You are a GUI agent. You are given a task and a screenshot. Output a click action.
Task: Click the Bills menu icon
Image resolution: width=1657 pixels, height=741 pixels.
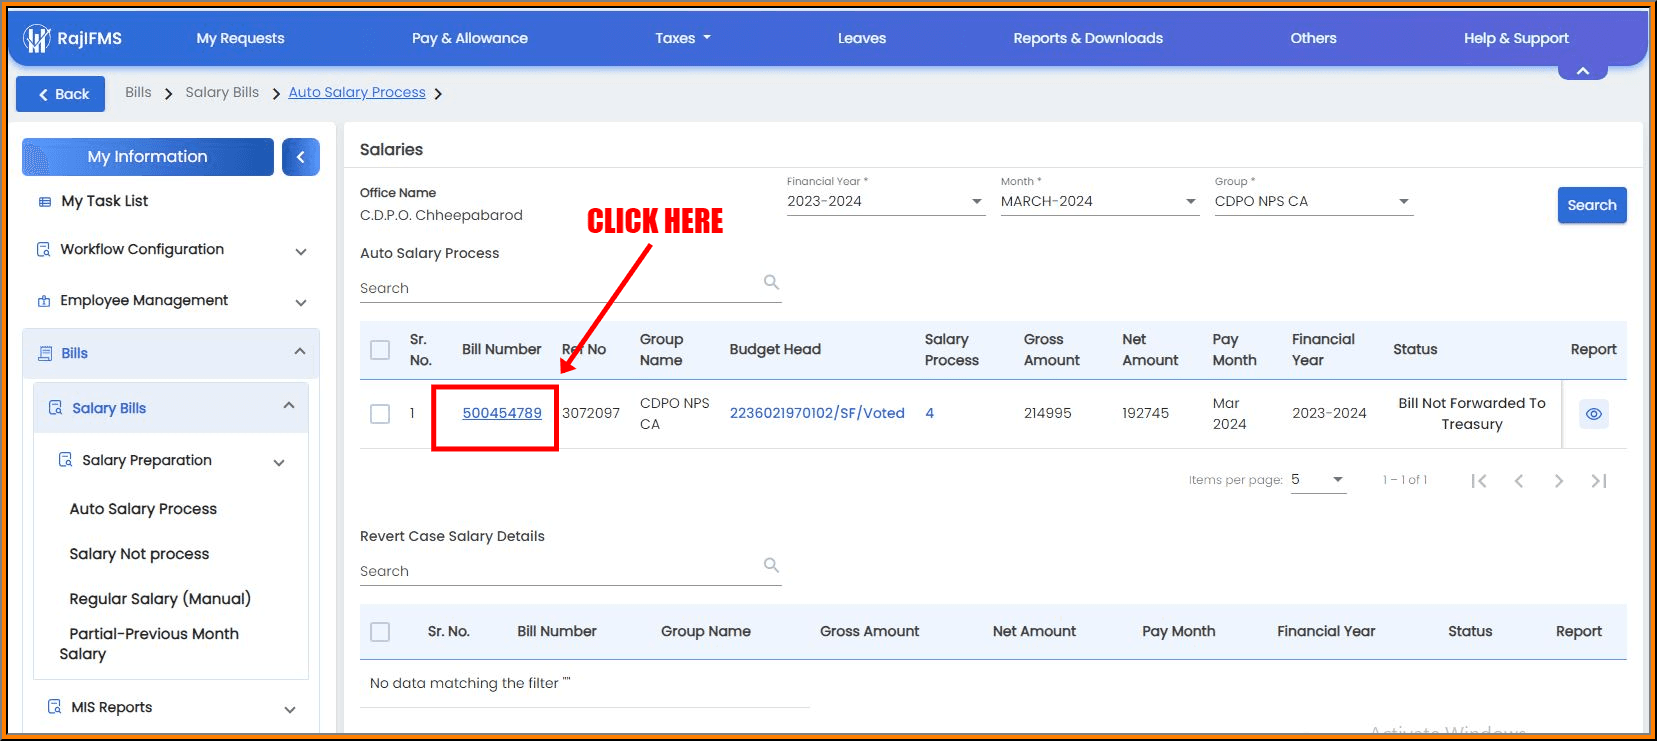tap(45, 353)
